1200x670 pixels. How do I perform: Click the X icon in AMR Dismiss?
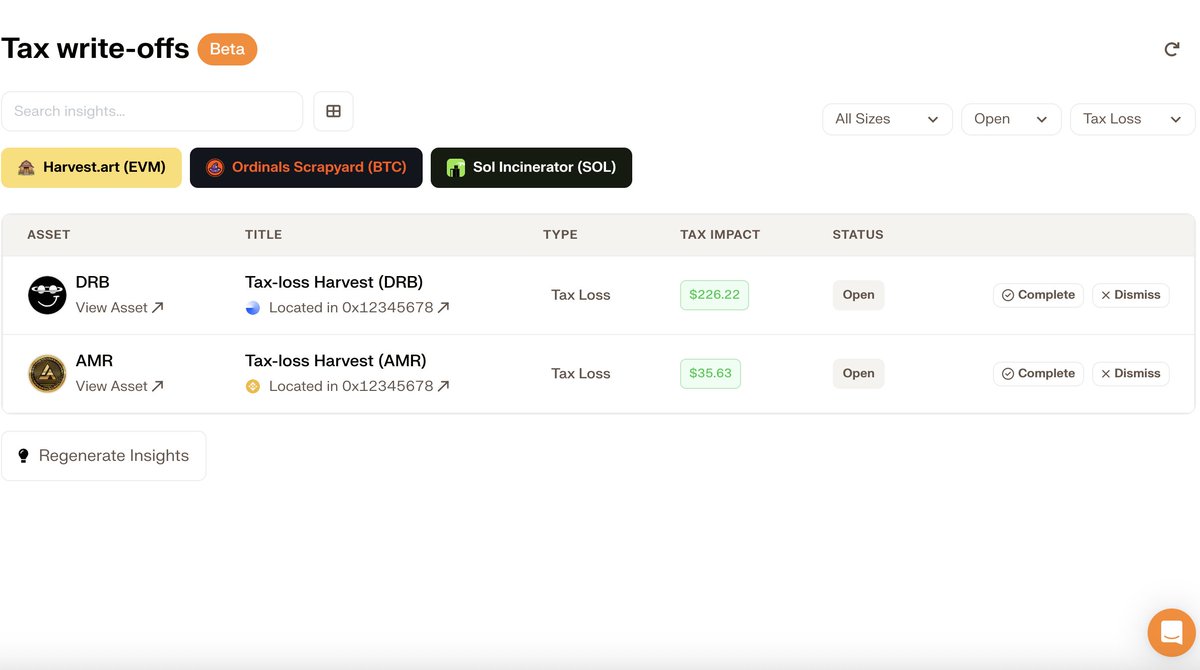1106,373
